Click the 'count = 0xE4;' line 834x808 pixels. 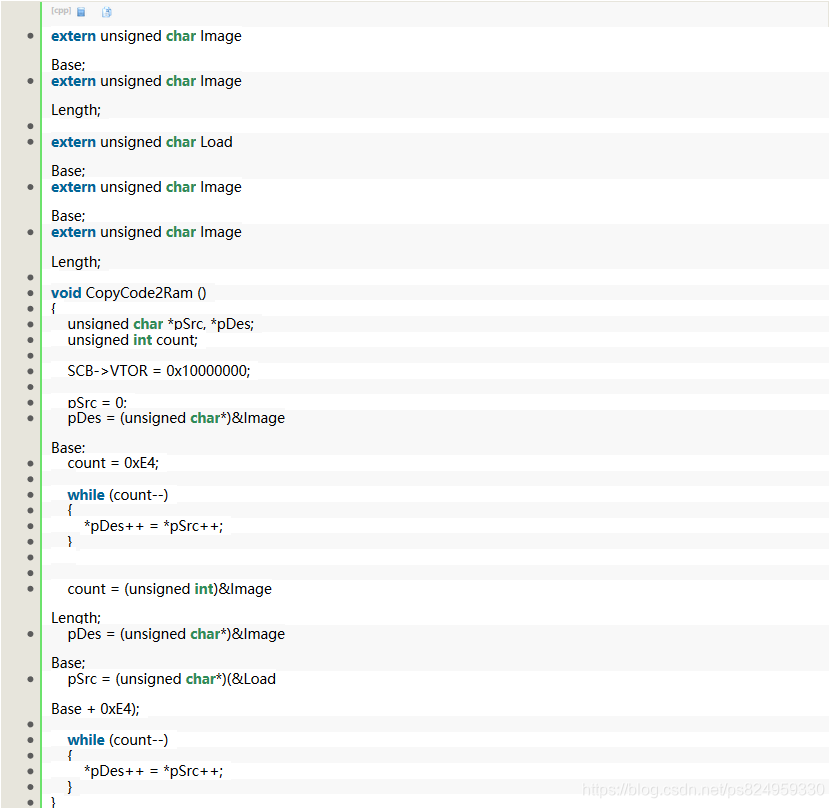click(113, 463)
